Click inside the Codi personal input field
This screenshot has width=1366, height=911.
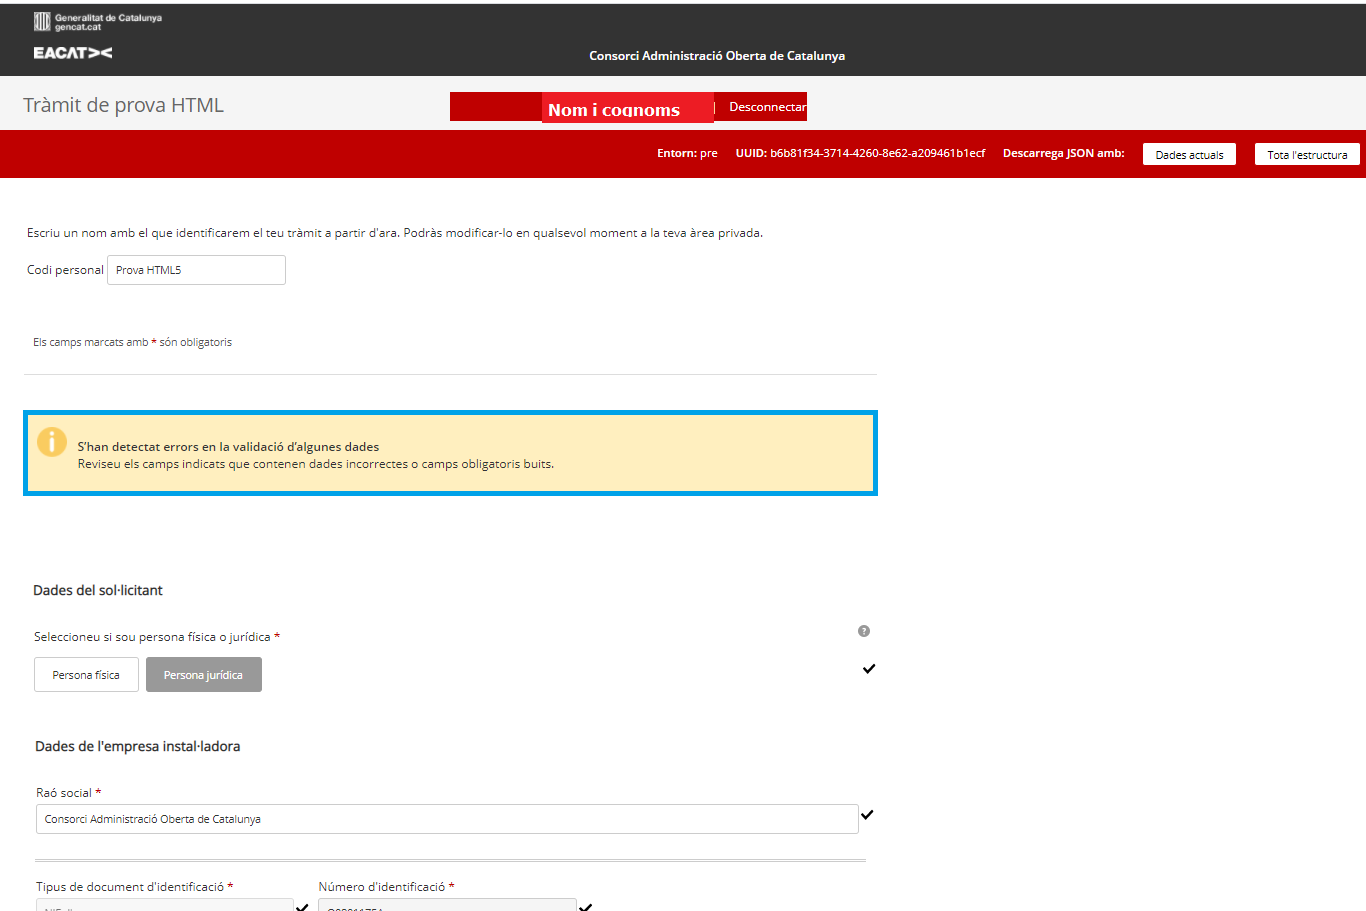[195, 269]
